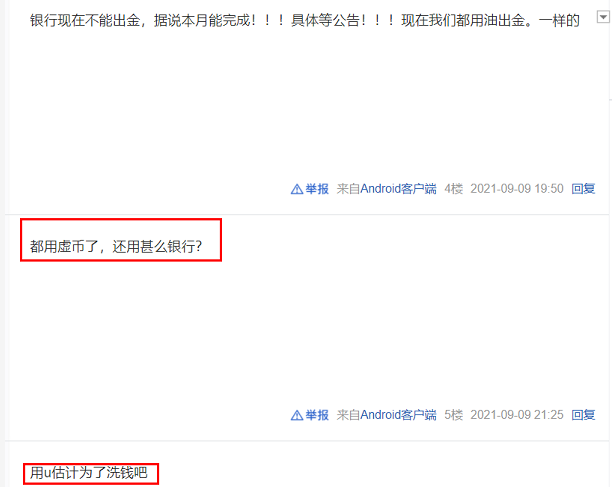Click the left gray page margin strip
The height and width of the screenshot is (487, 612).
click(2, 244)
